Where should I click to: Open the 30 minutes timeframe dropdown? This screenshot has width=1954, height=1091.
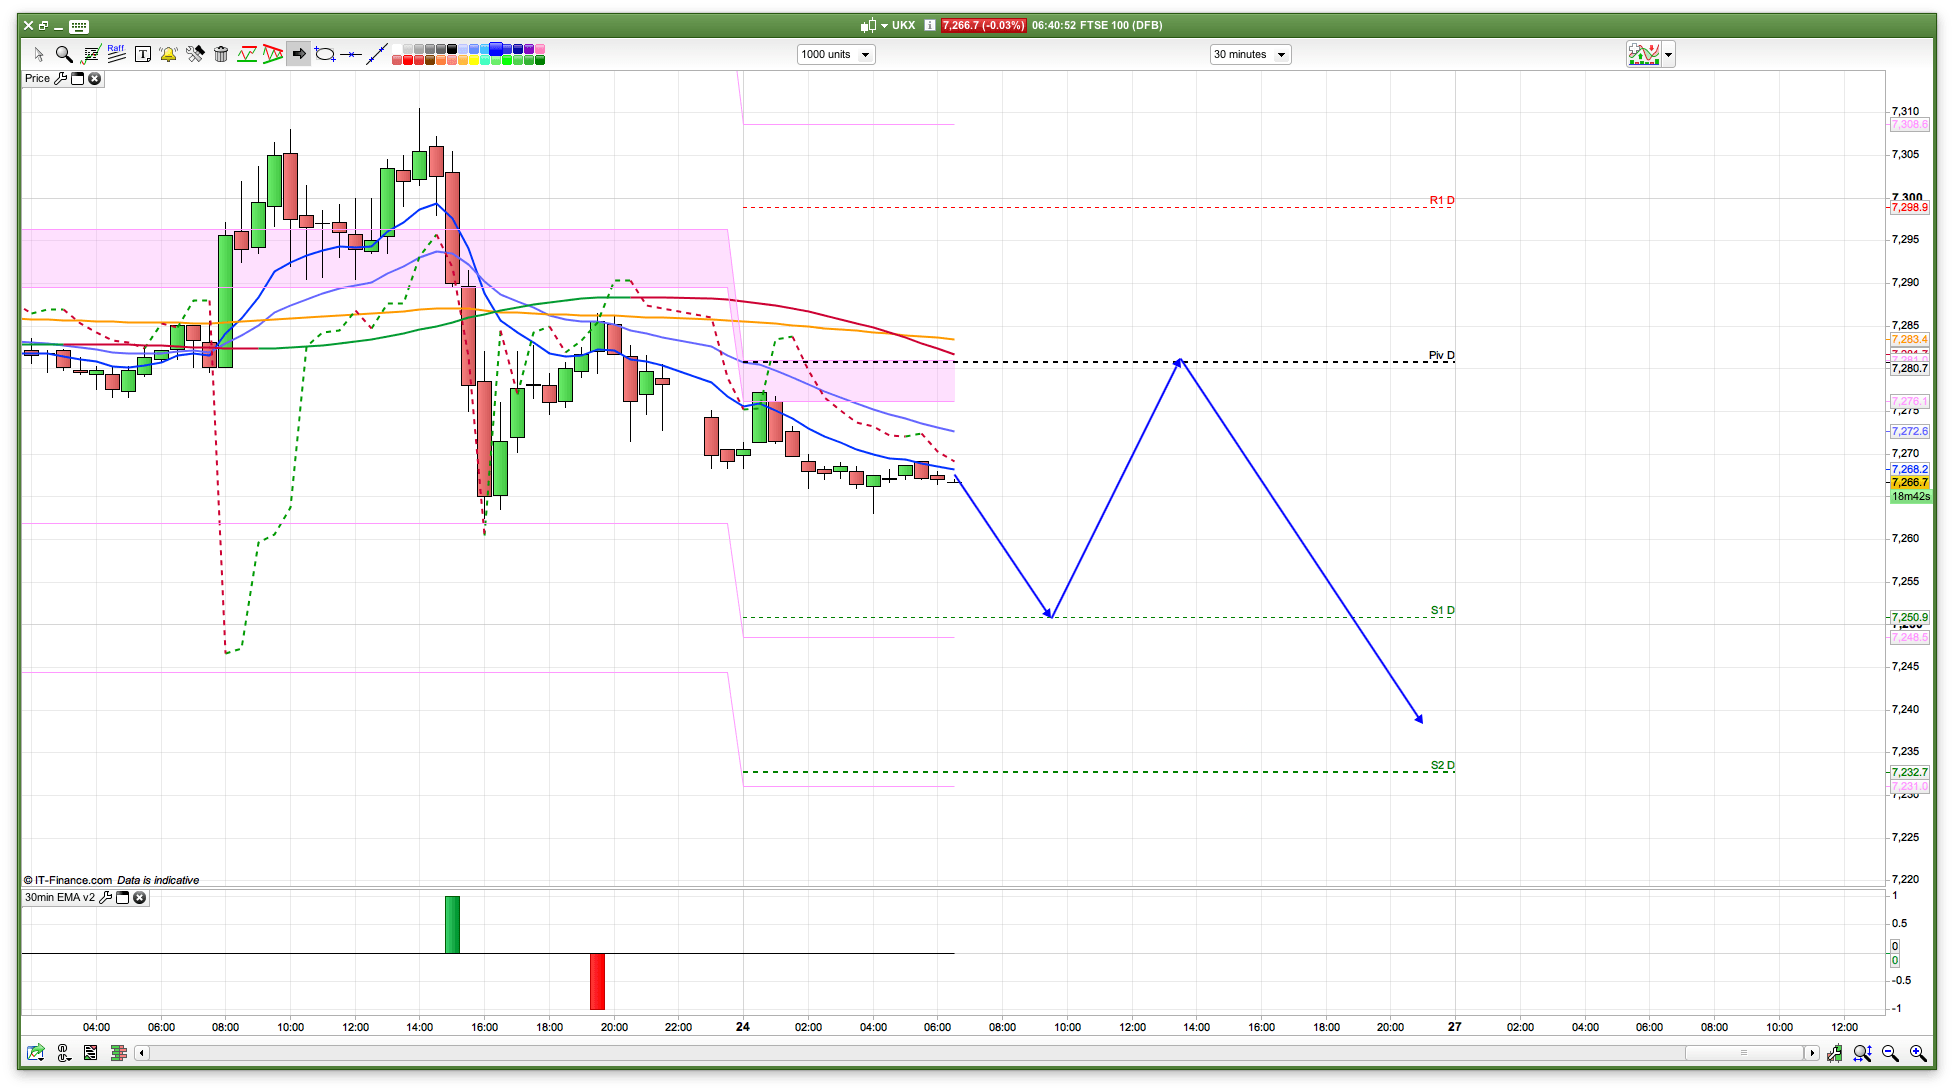point(1249,54)
